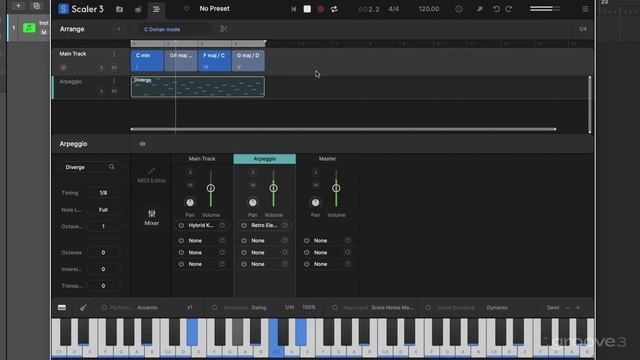
Task: Adjust the Main Track volume fader
Action: (x=211, y=188)
